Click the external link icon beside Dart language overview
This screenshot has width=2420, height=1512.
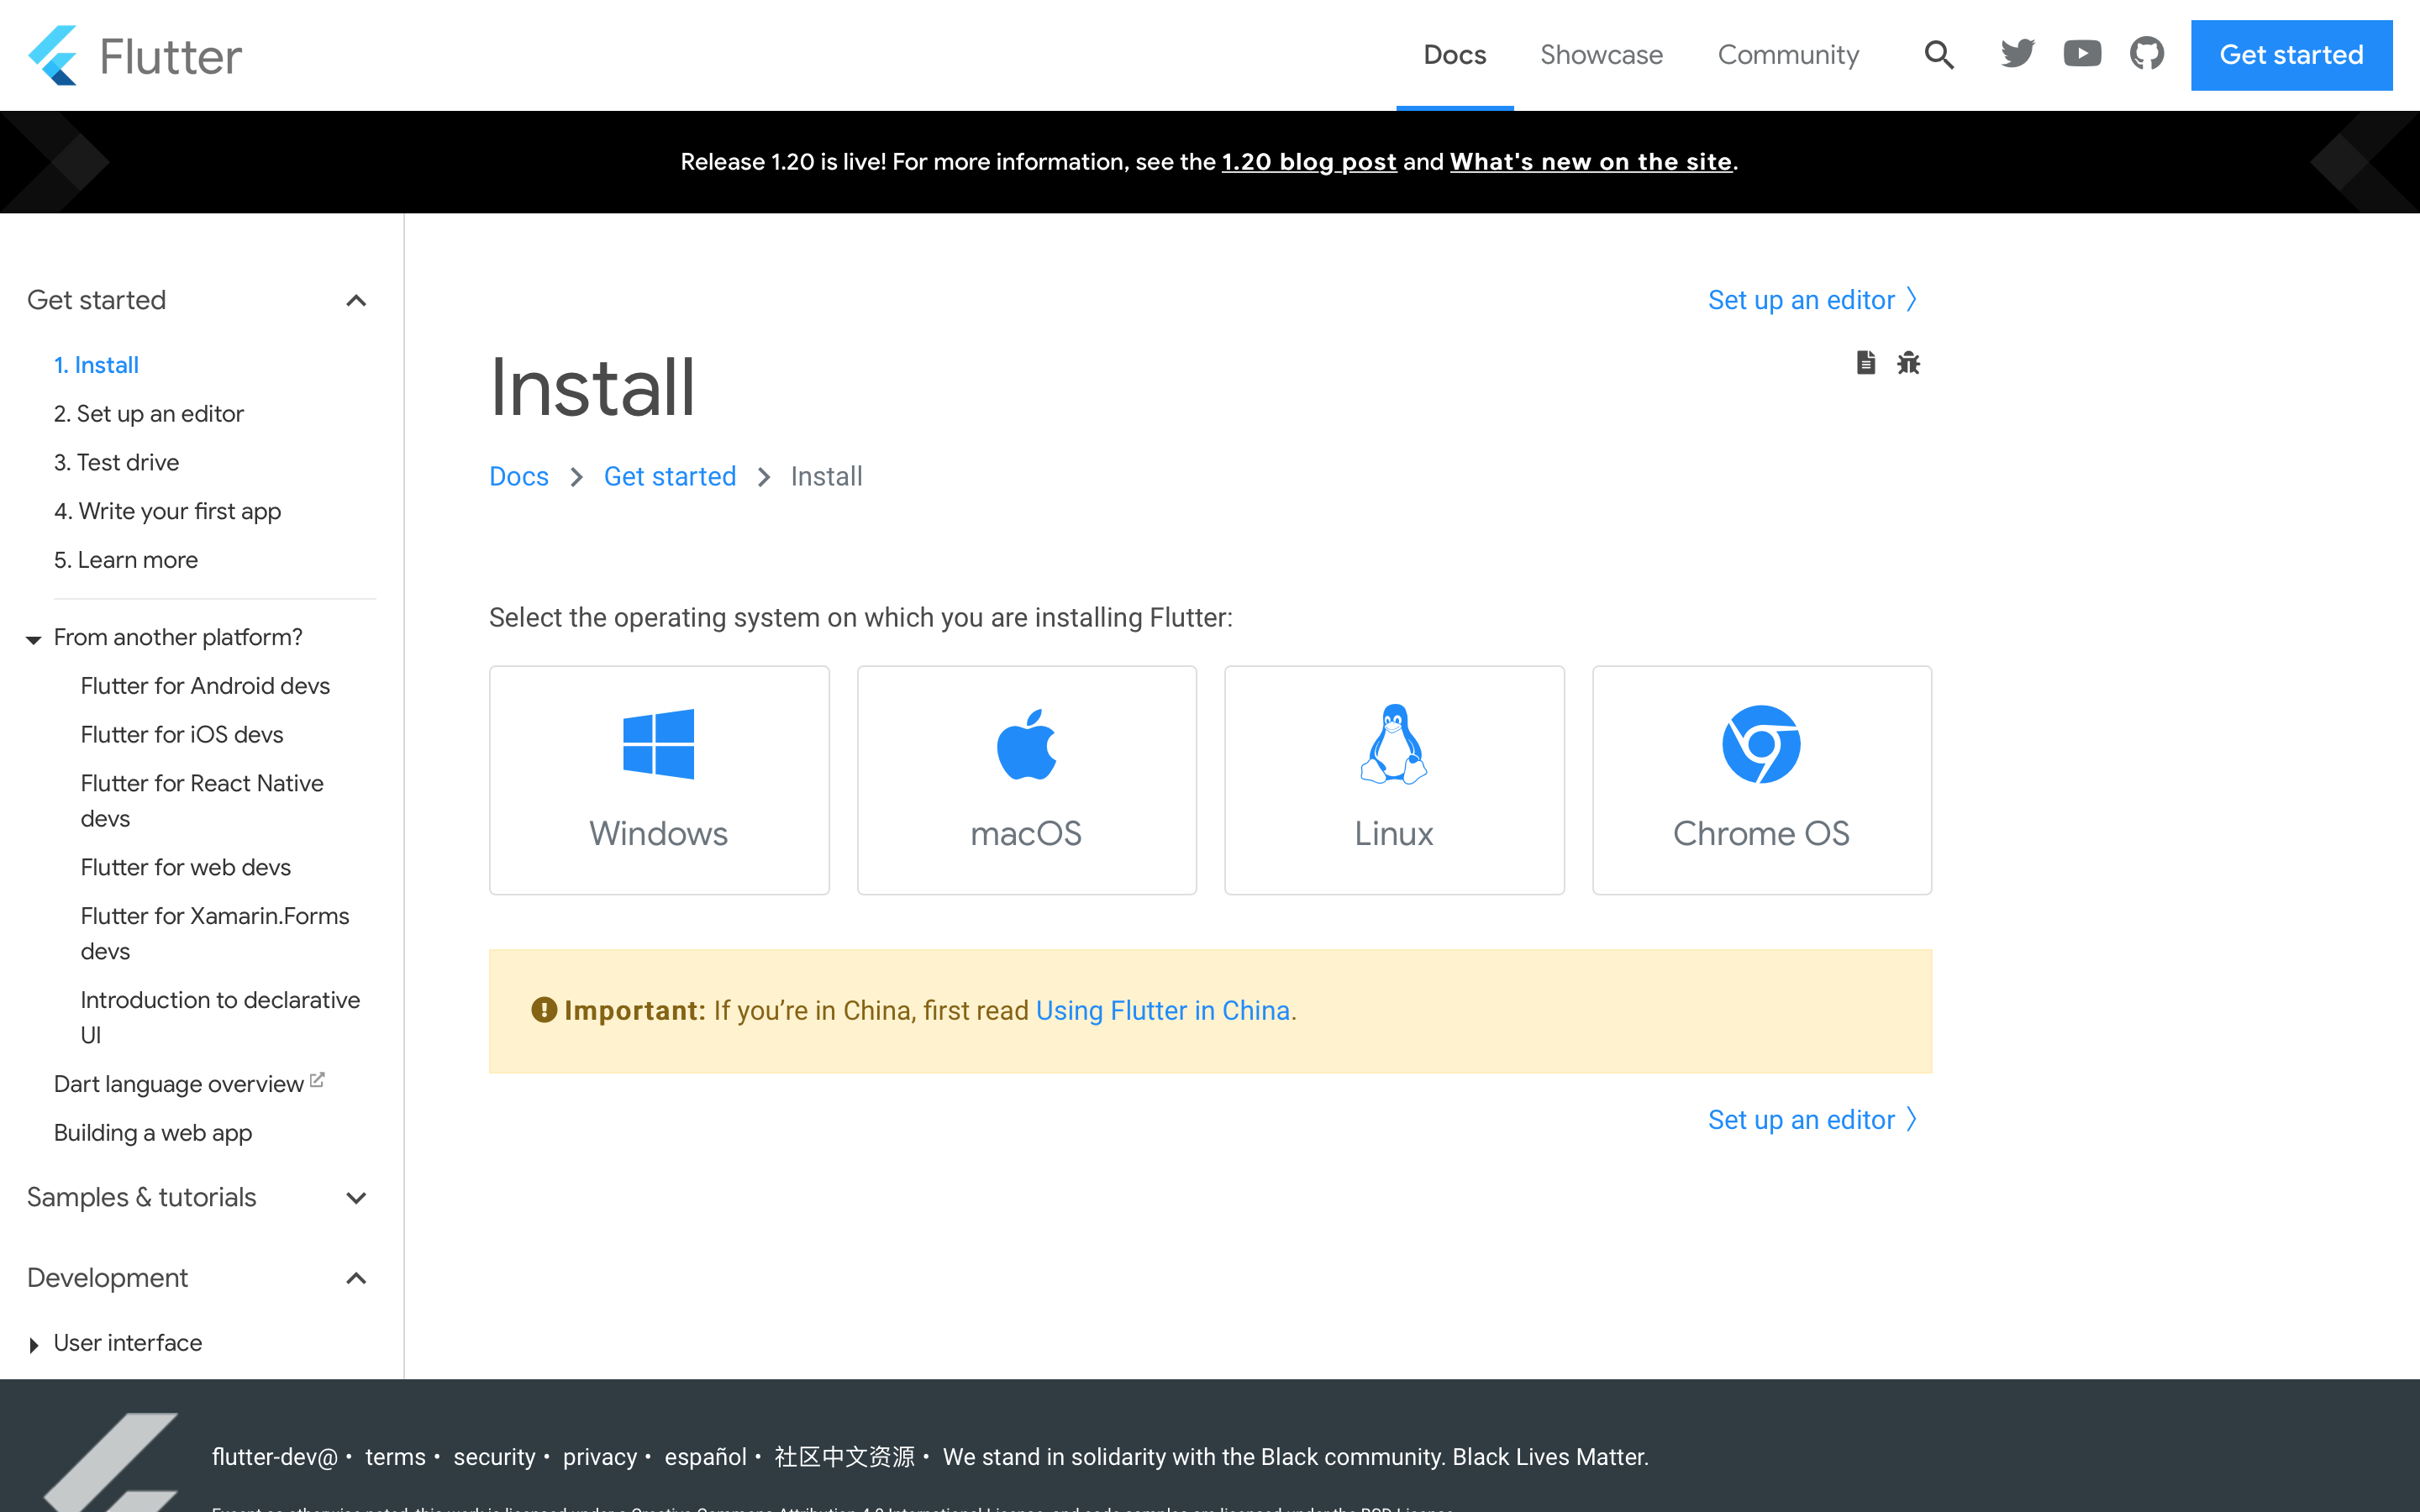[317, 1080]
